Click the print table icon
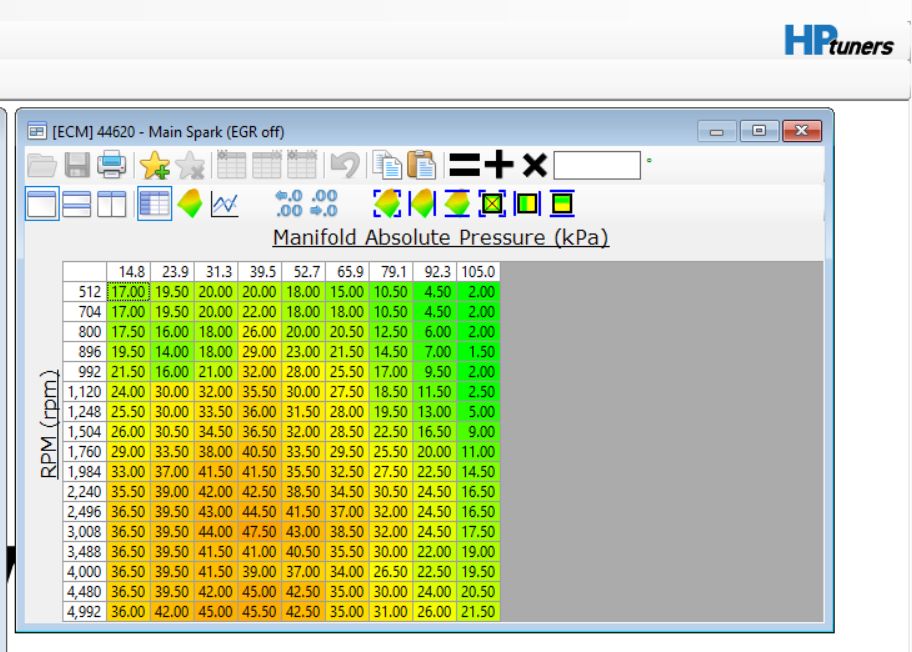The width and height of the screenshot is (912, 652). point(110,165)
